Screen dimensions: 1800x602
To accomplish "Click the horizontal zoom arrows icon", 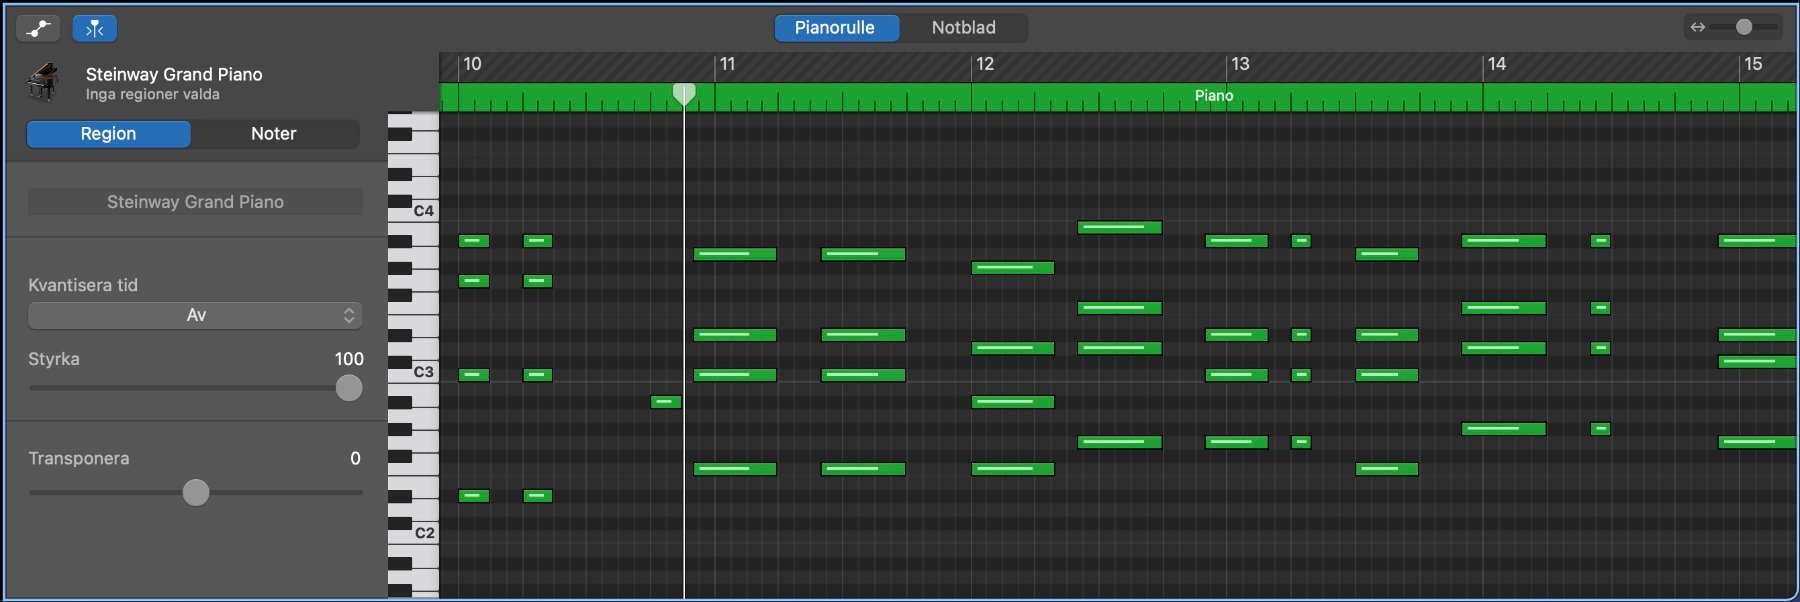I will click(x=1697, y=27).
